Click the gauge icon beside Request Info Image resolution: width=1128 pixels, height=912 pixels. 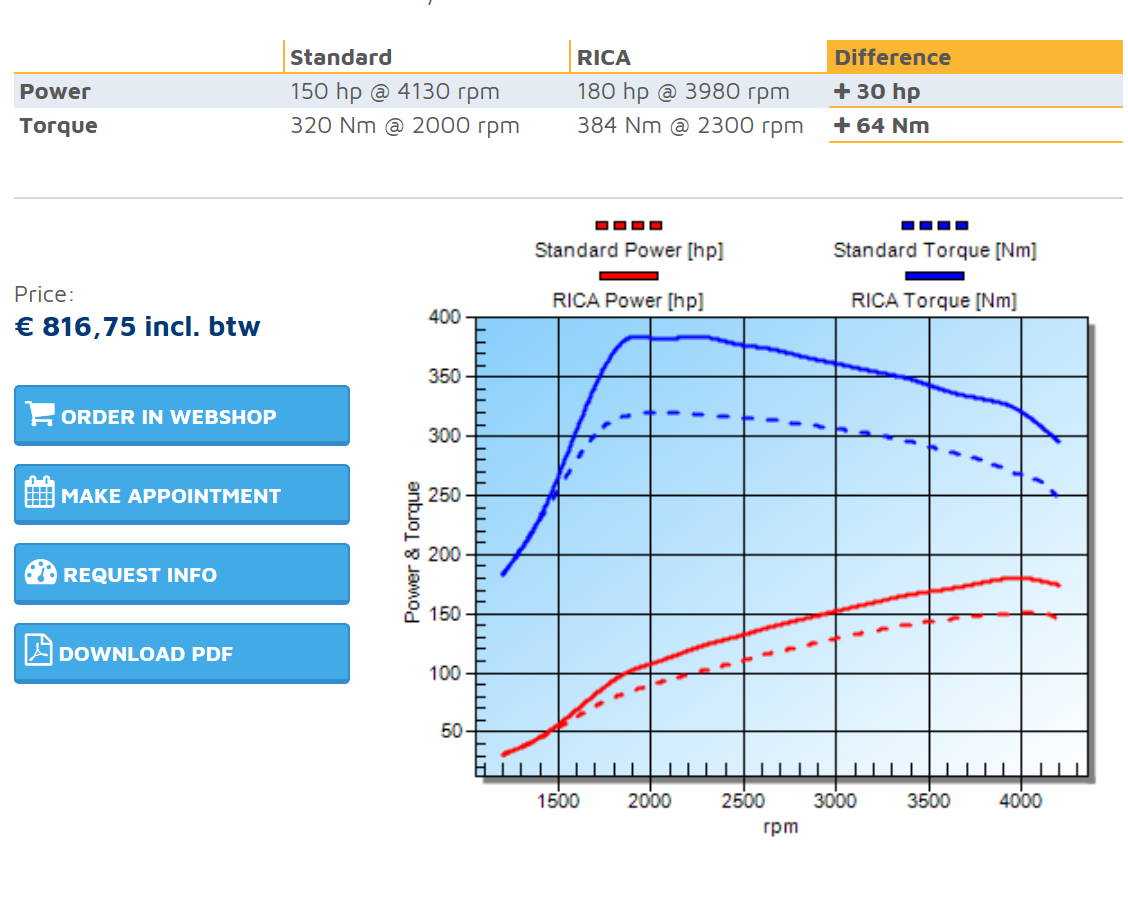tap(40, 573)
